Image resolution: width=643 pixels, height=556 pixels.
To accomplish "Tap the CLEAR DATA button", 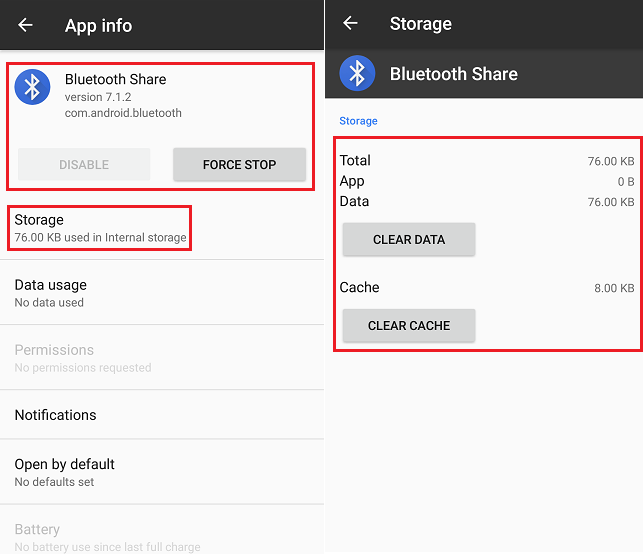I will click(x=409, y=239).
